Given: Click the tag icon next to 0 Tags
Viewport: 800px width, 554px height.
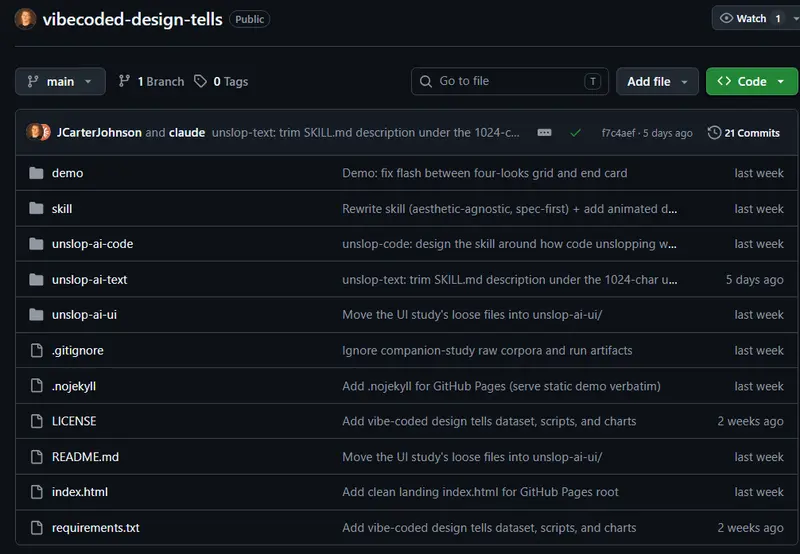Looking at the screenshot, I should pos(201,81).
